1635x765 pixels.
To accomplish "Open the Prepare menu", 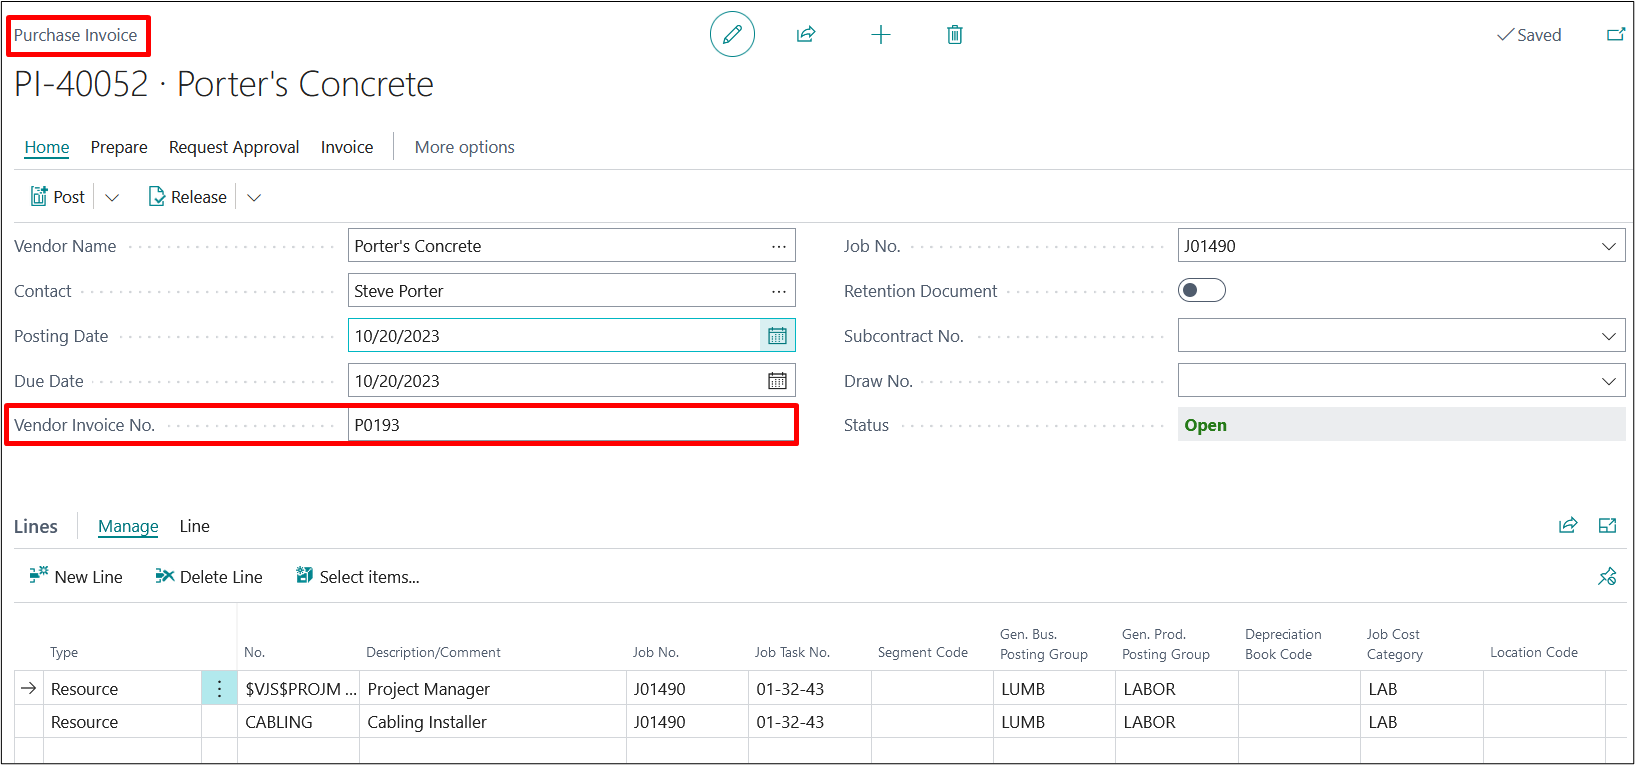I will point(119,147).
